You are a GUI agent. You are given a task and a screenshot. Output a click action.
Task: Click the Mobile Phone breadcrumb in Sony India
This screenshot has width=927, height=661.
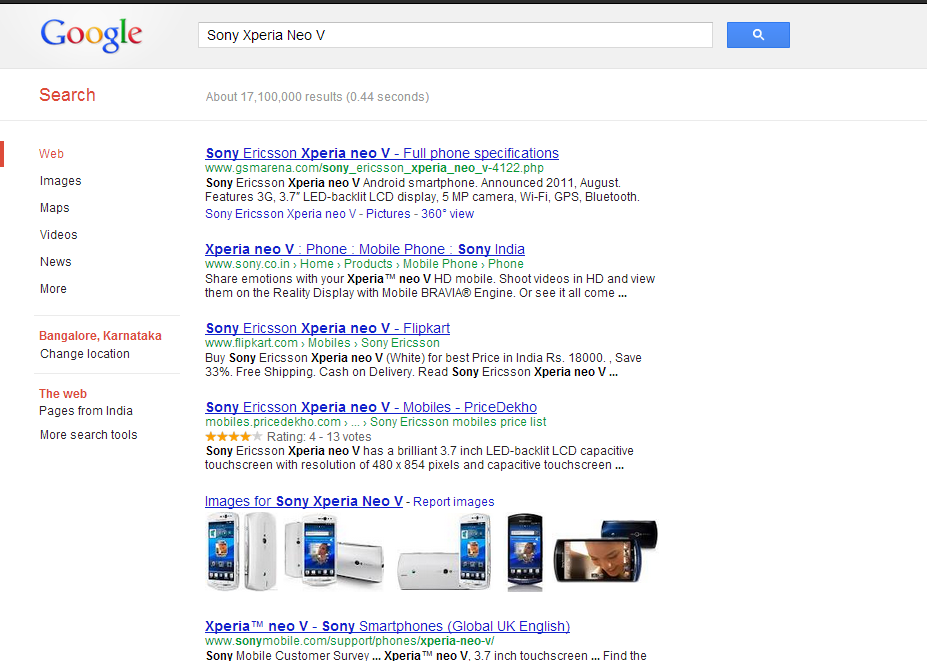tap(440, 264)
